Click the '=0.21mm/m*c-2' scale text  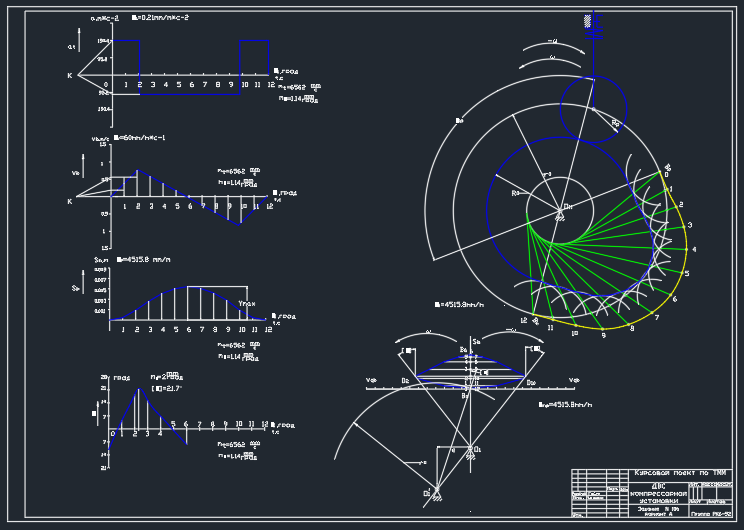click(161, 18)
